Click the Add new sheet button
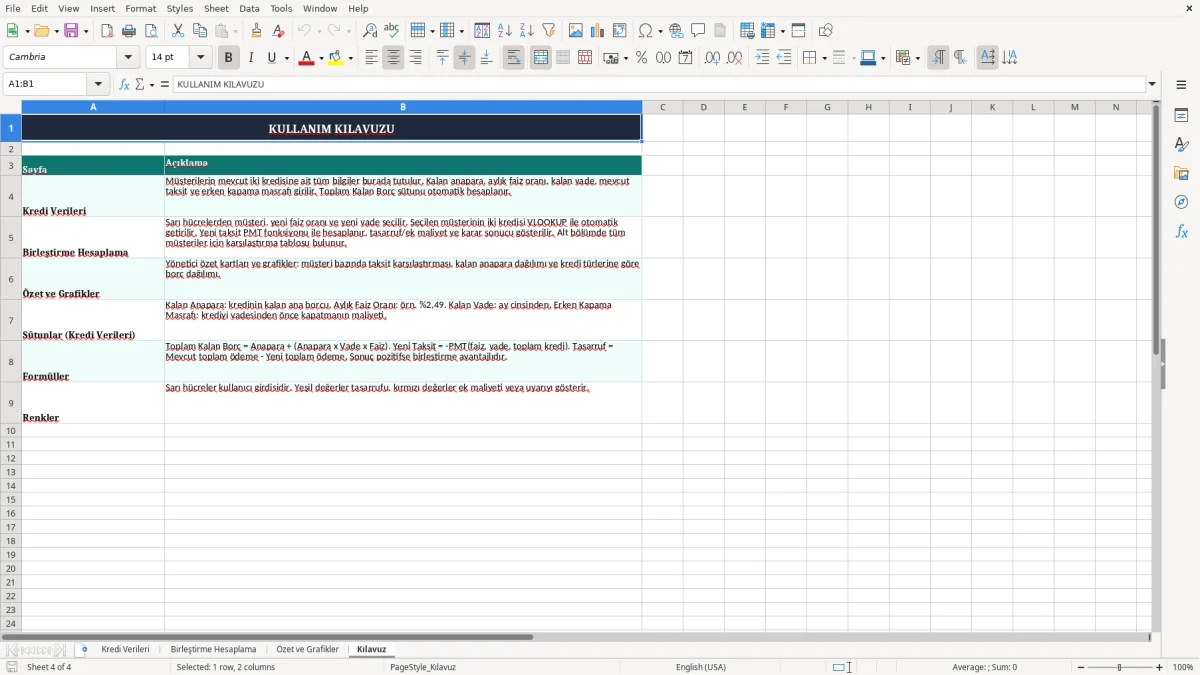This screenshot has width=1200, height=675. click(84, 649)
